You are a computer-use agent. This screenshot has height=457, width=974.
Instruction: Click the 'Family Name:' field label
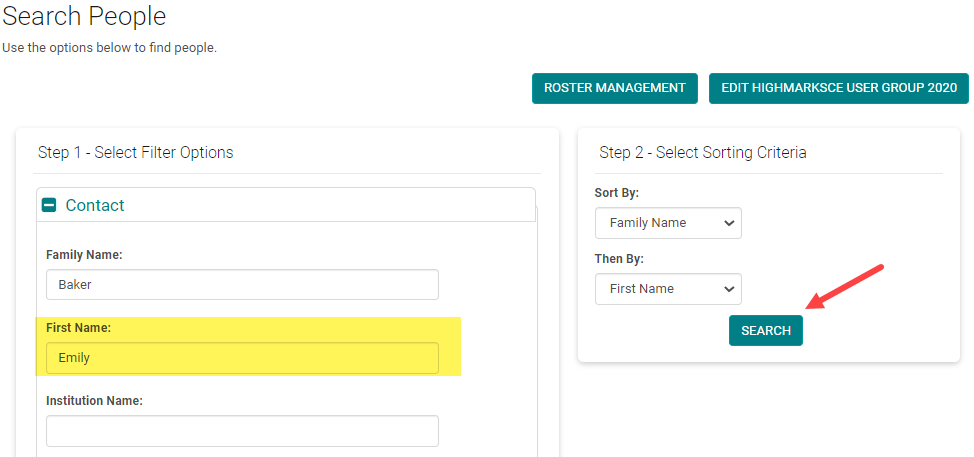pos(84,255)
